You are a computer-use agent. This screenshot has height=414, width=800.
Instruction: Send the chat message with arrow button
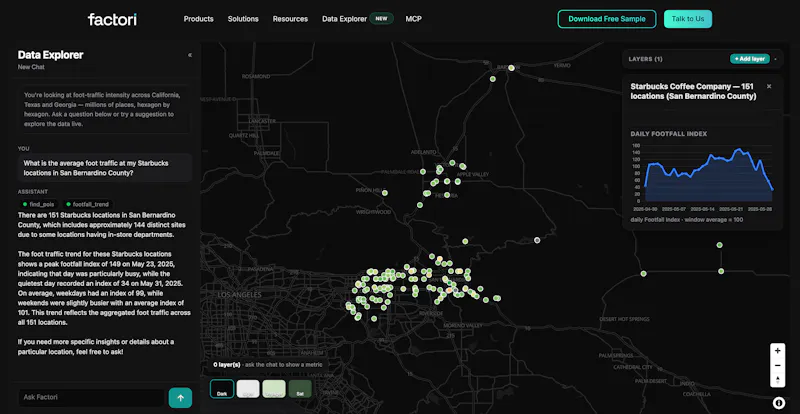point(180,398)
